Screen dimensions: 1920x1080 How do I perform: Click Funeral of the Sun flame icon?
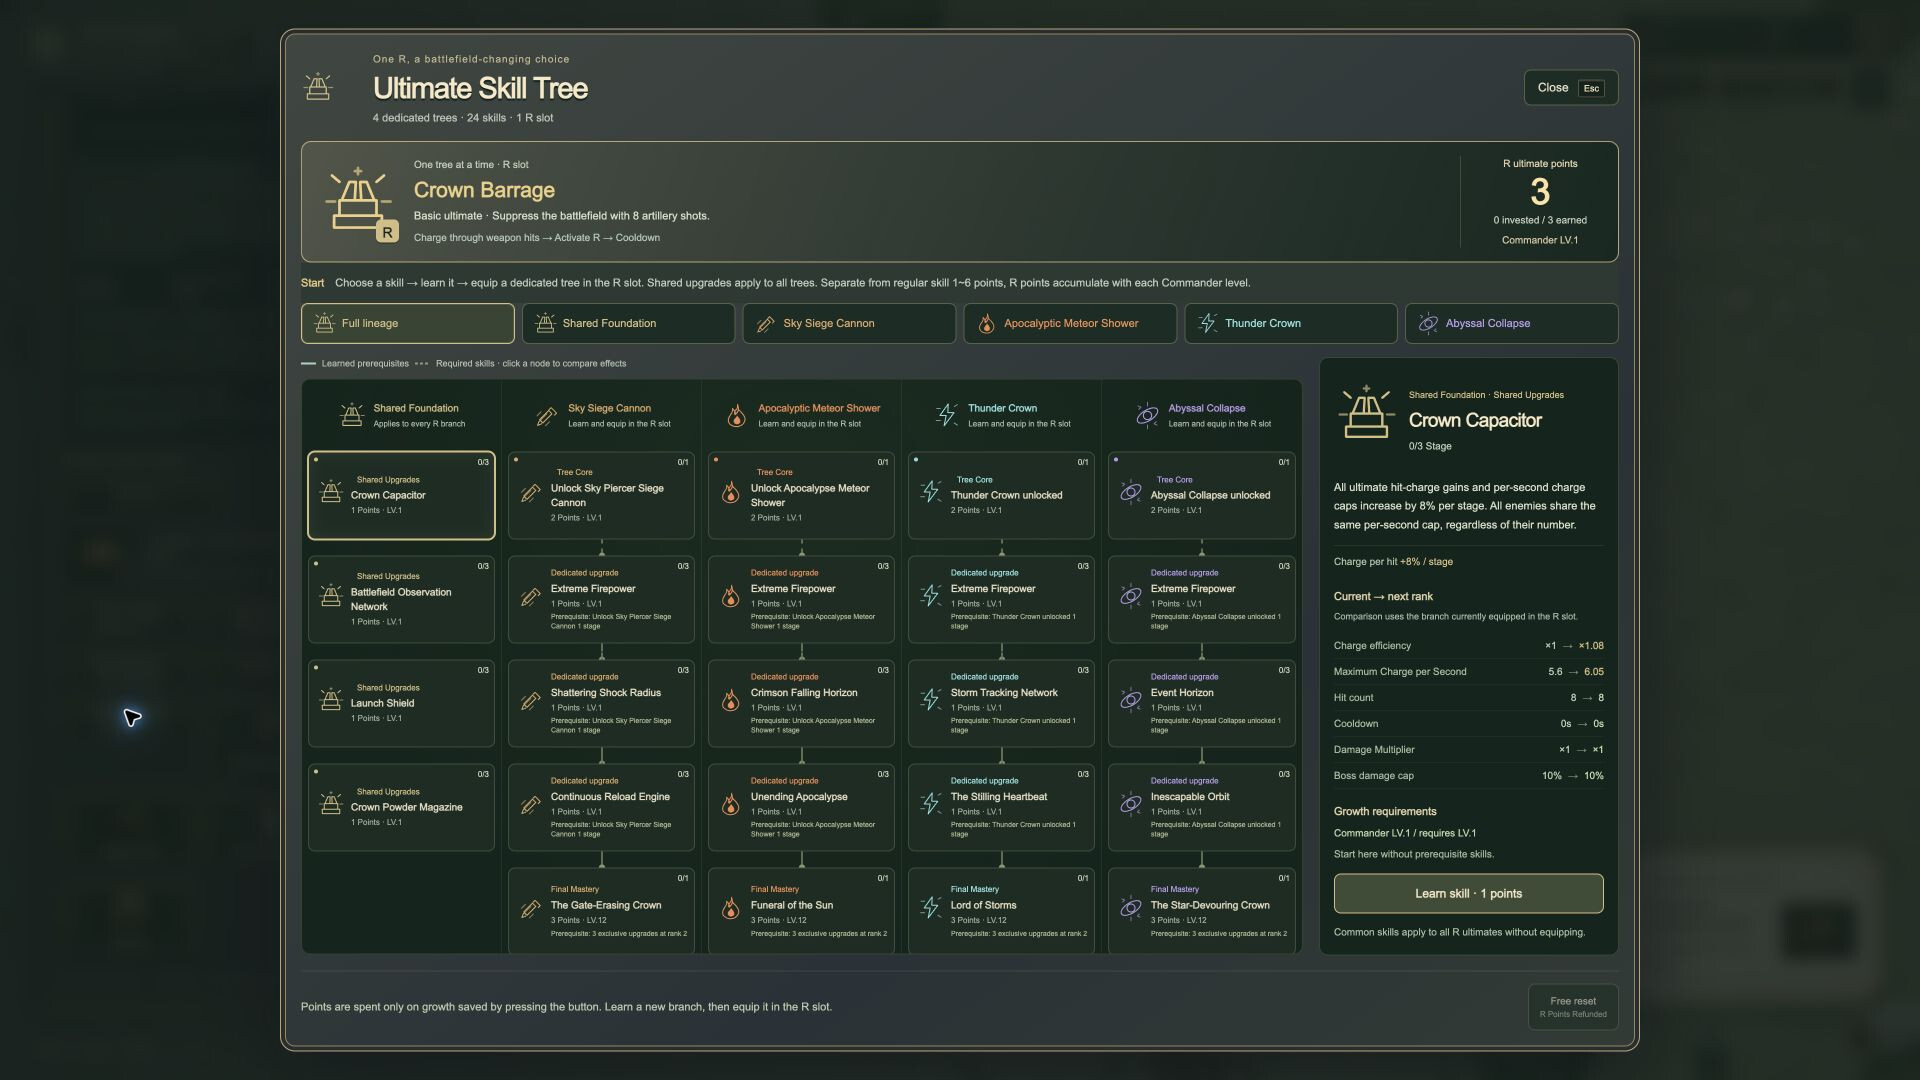point(731,908)
